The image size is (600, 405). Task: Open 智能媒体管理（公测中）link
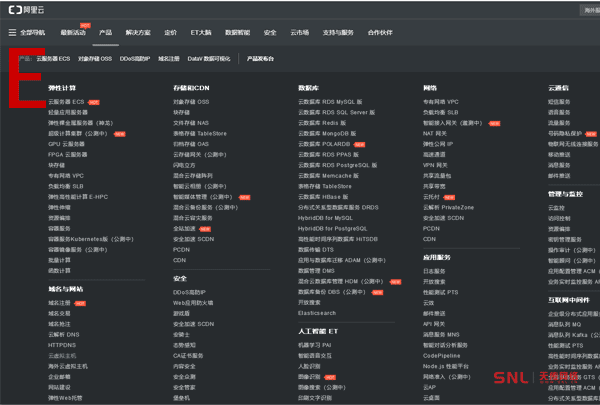coord(203,197)
